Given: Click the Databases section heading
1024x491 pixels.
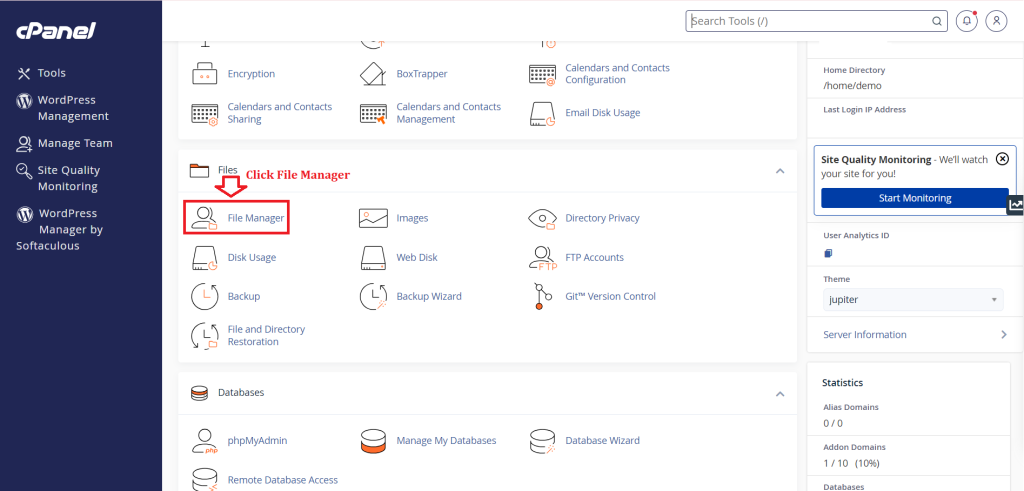Looking at the screenshot, I should [241, 393].
